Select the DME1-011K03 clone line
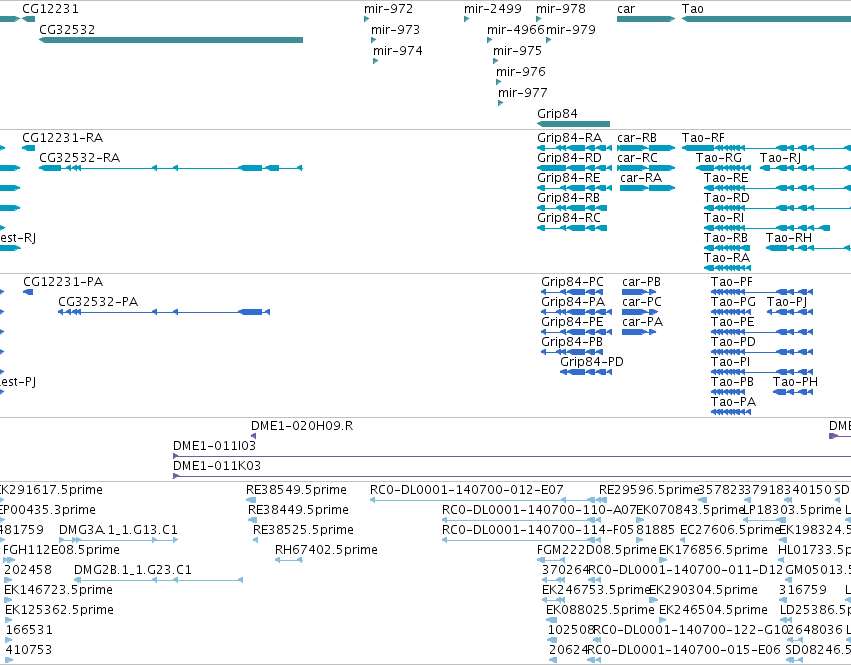851x665 pixels. pyautogui.click(x=512, y=476)
